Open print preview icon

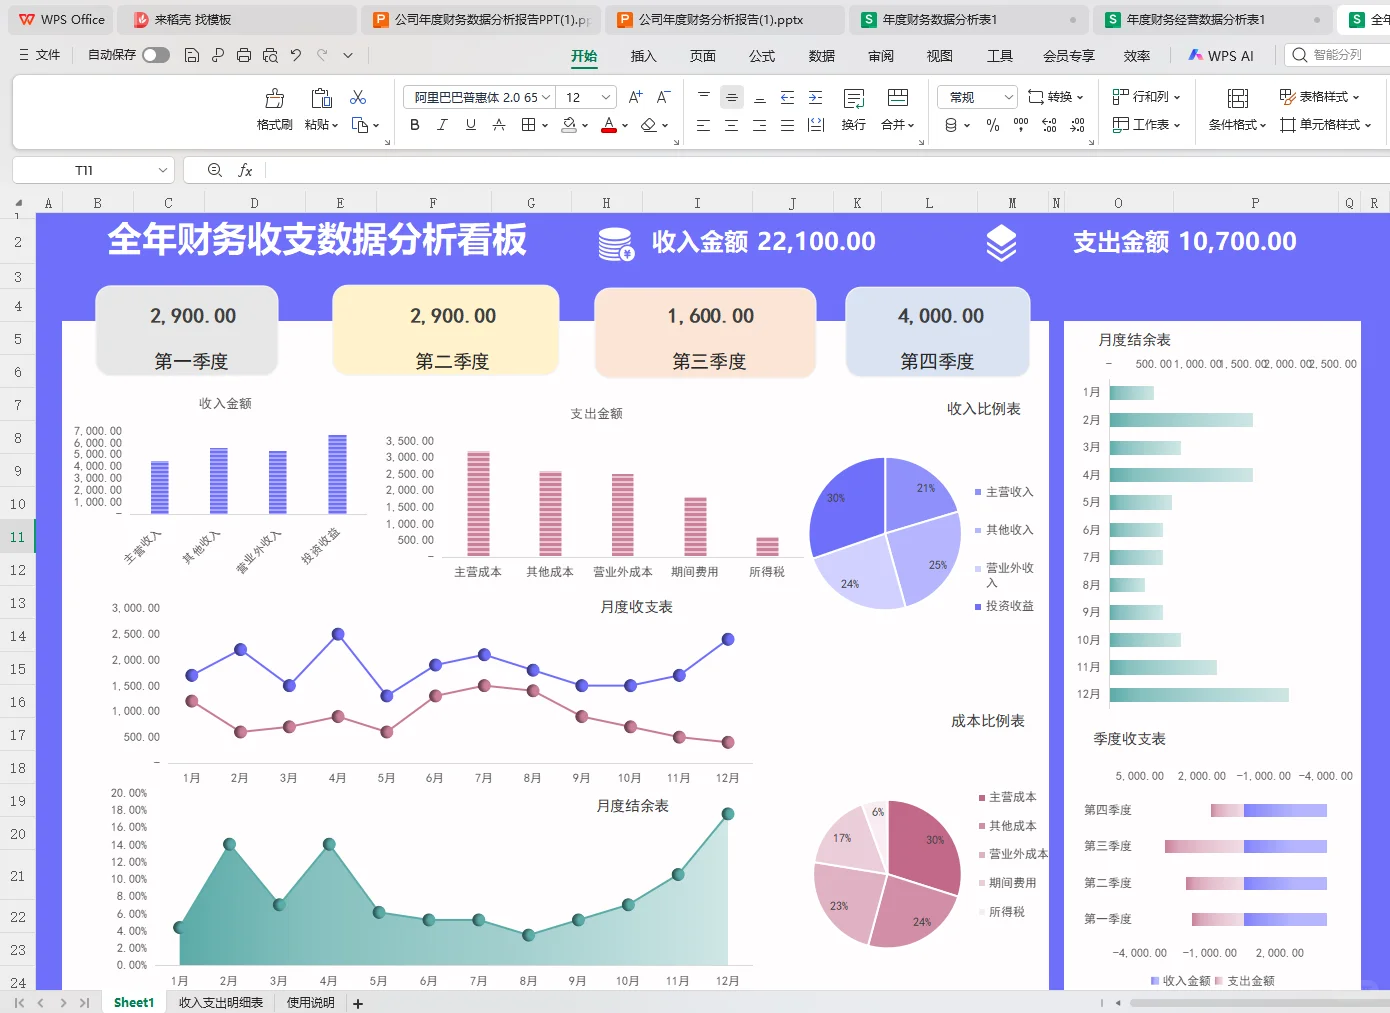pos(270,55)
